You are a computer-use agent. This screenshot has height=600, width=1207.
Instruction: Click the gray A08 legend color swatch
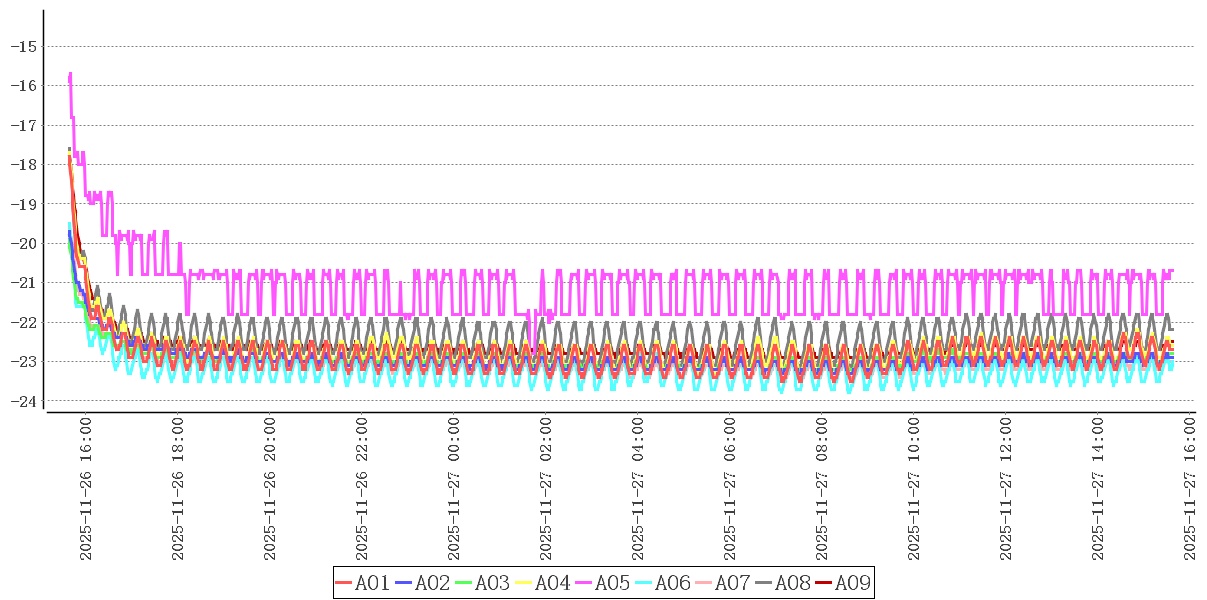pos(764,583)
